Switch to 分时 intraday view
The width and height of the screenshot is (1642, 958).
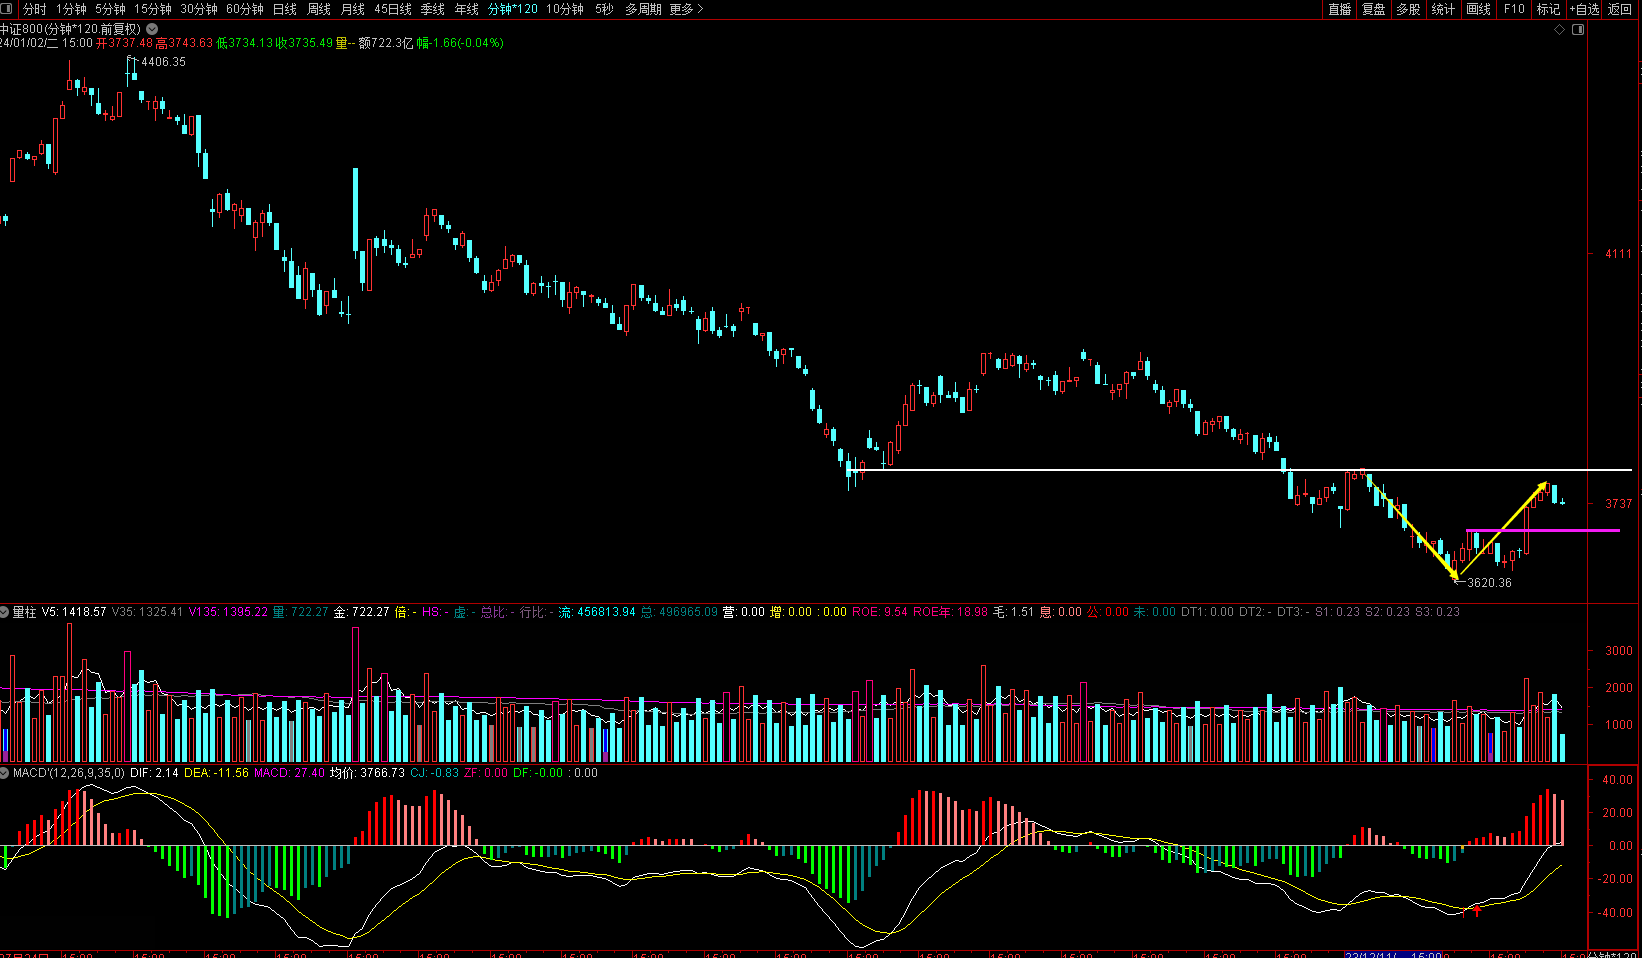(x=35, y=9)
